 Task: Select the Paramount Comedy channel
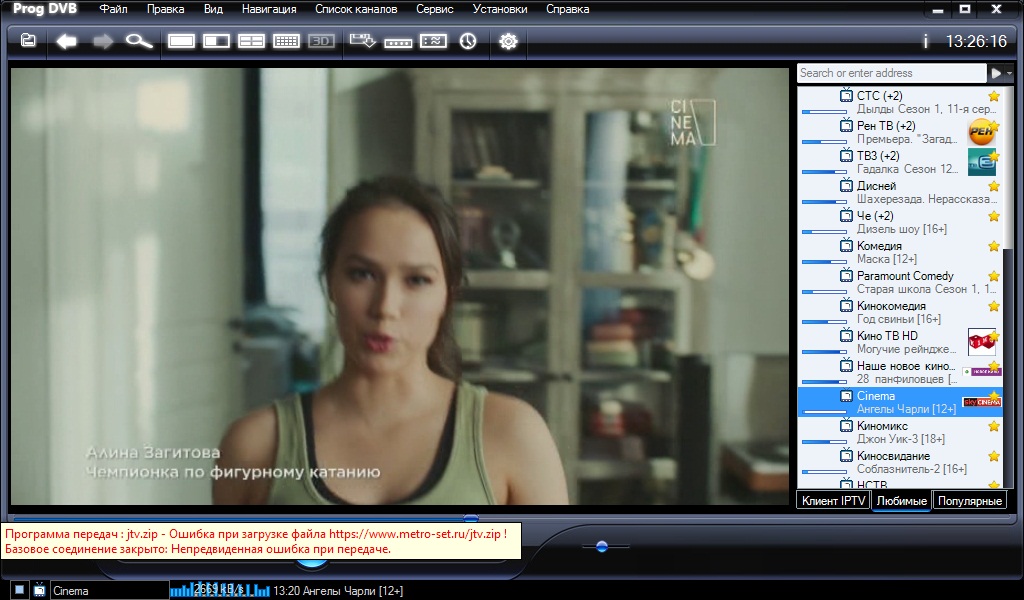click(x=904, y=276)
